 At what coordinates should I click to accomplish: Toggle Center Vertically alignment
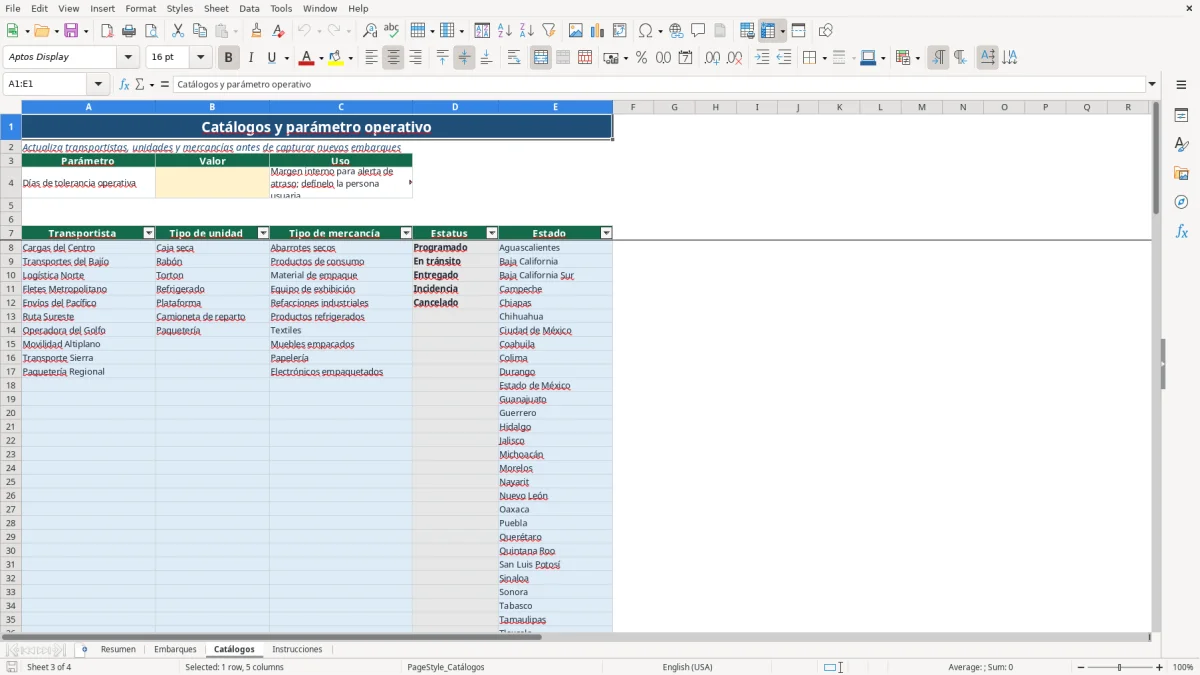click(464, 58)
